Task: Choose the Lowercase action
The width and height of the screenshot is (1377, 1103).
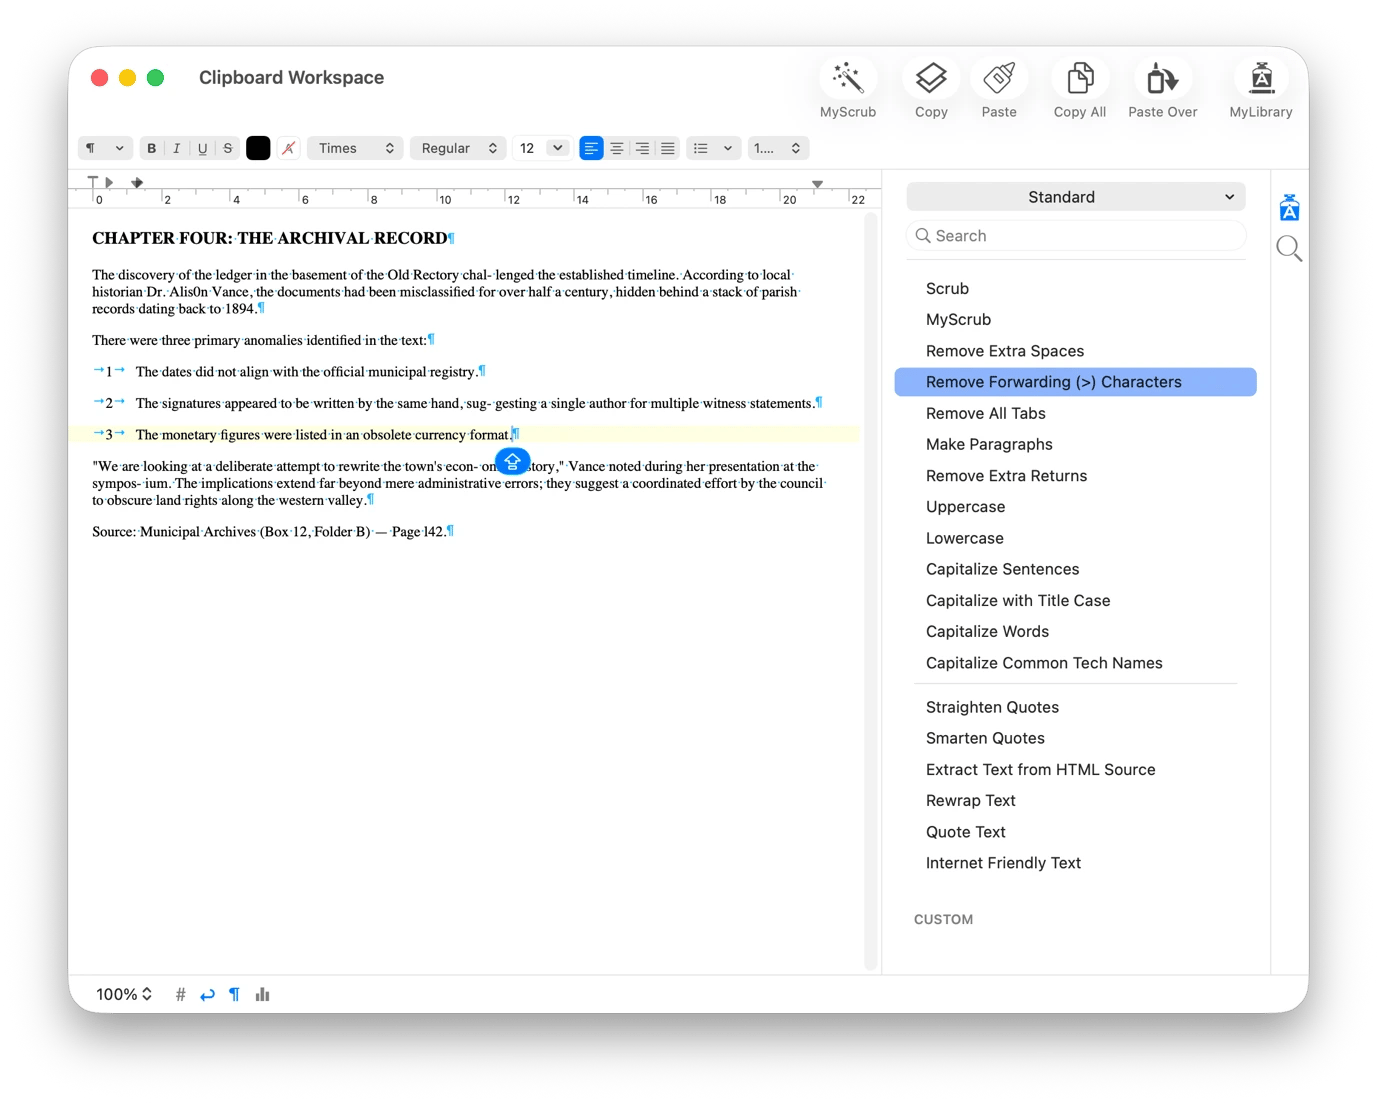Action: coord(1076,538)
